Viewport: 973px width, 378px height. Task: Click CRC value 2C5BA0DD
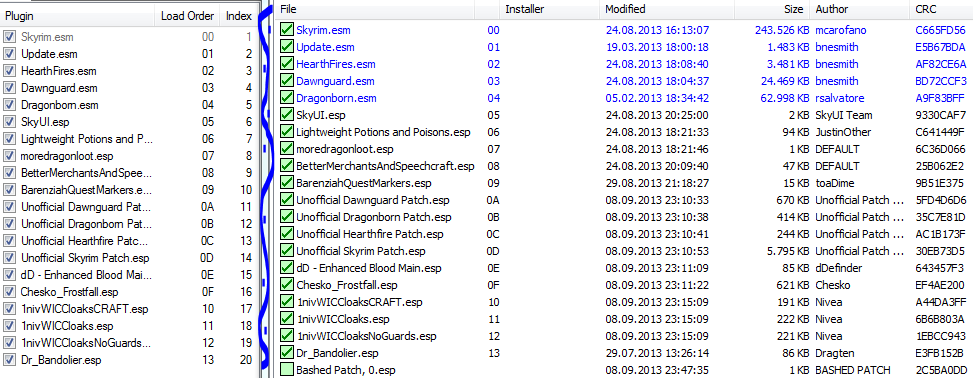click(x=940, y=371)
